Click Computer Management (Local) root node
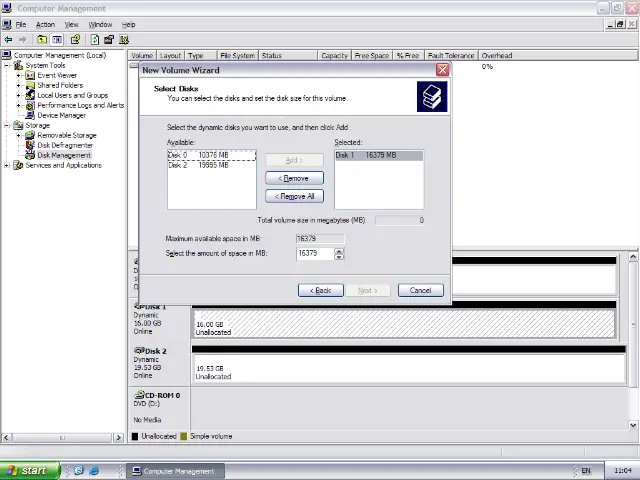 point(60,55)
